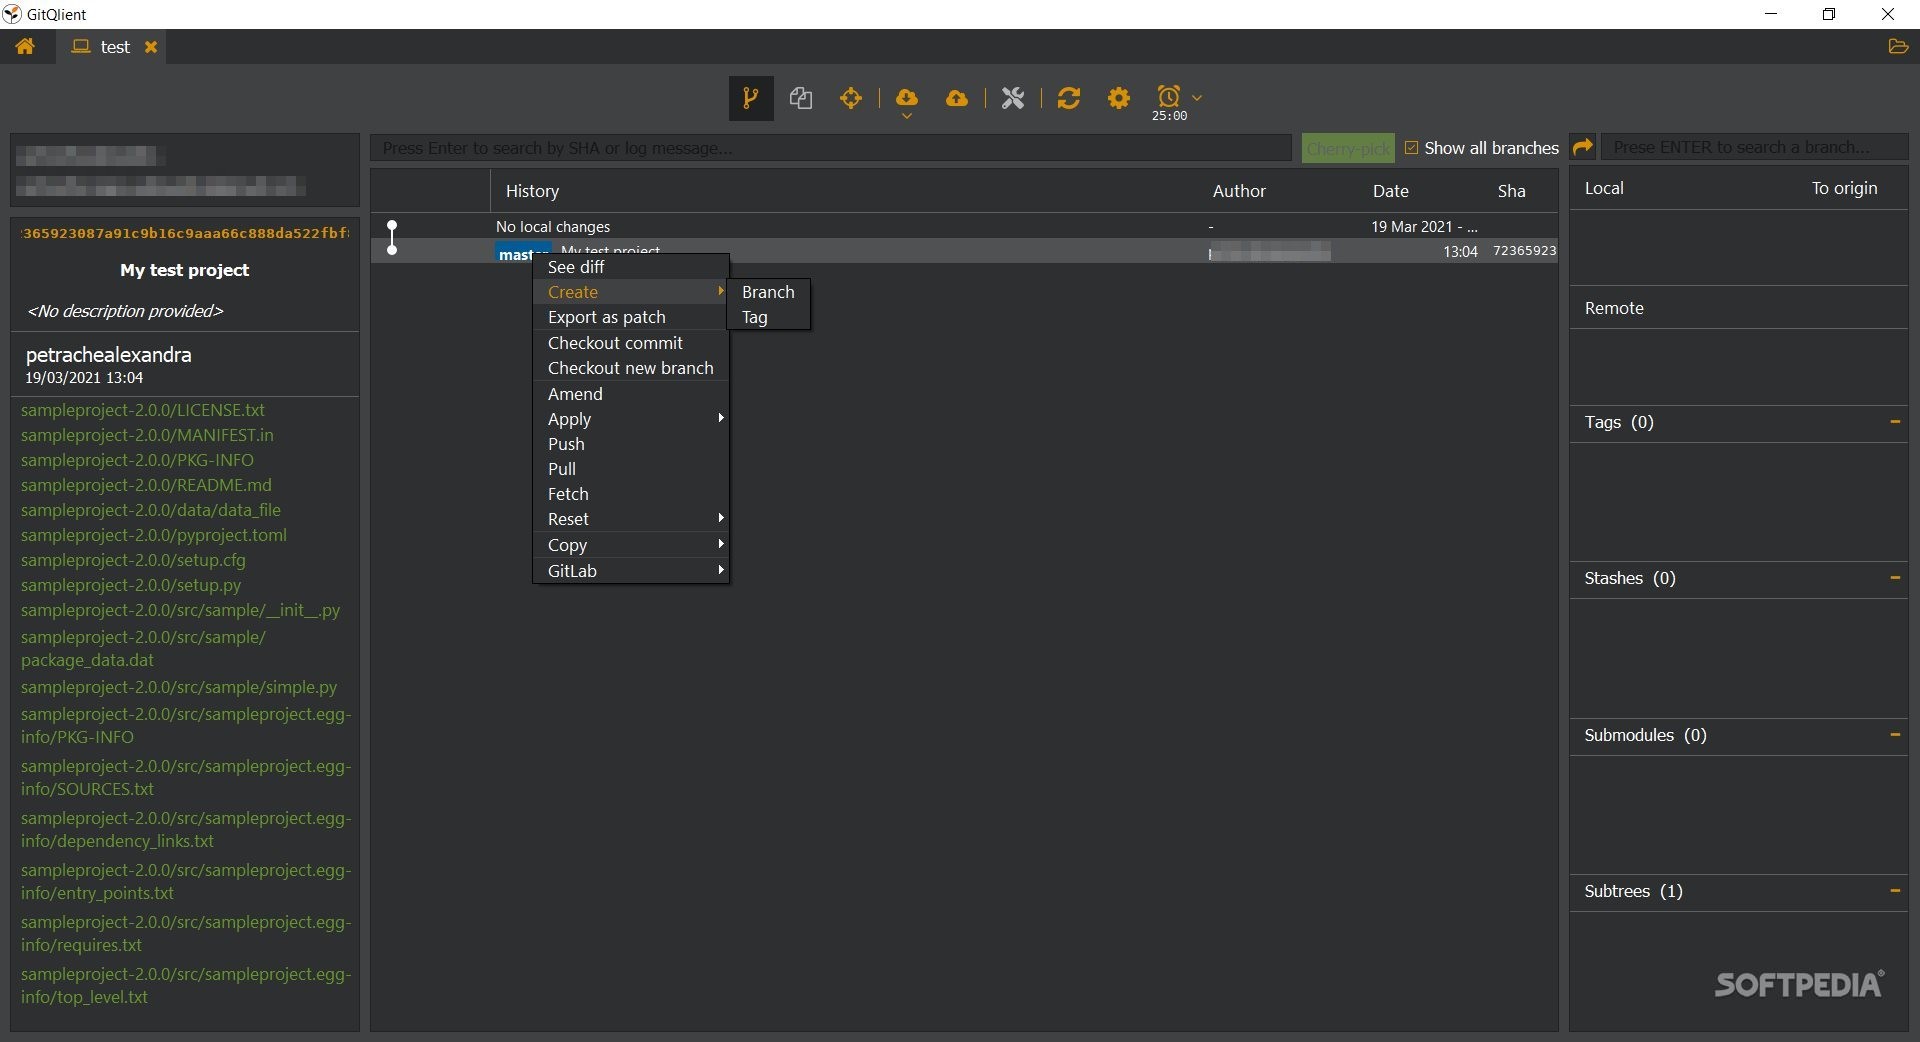Collapse the Submodules section
Screen dimensions: 1920x1042
coord(1894,735)
